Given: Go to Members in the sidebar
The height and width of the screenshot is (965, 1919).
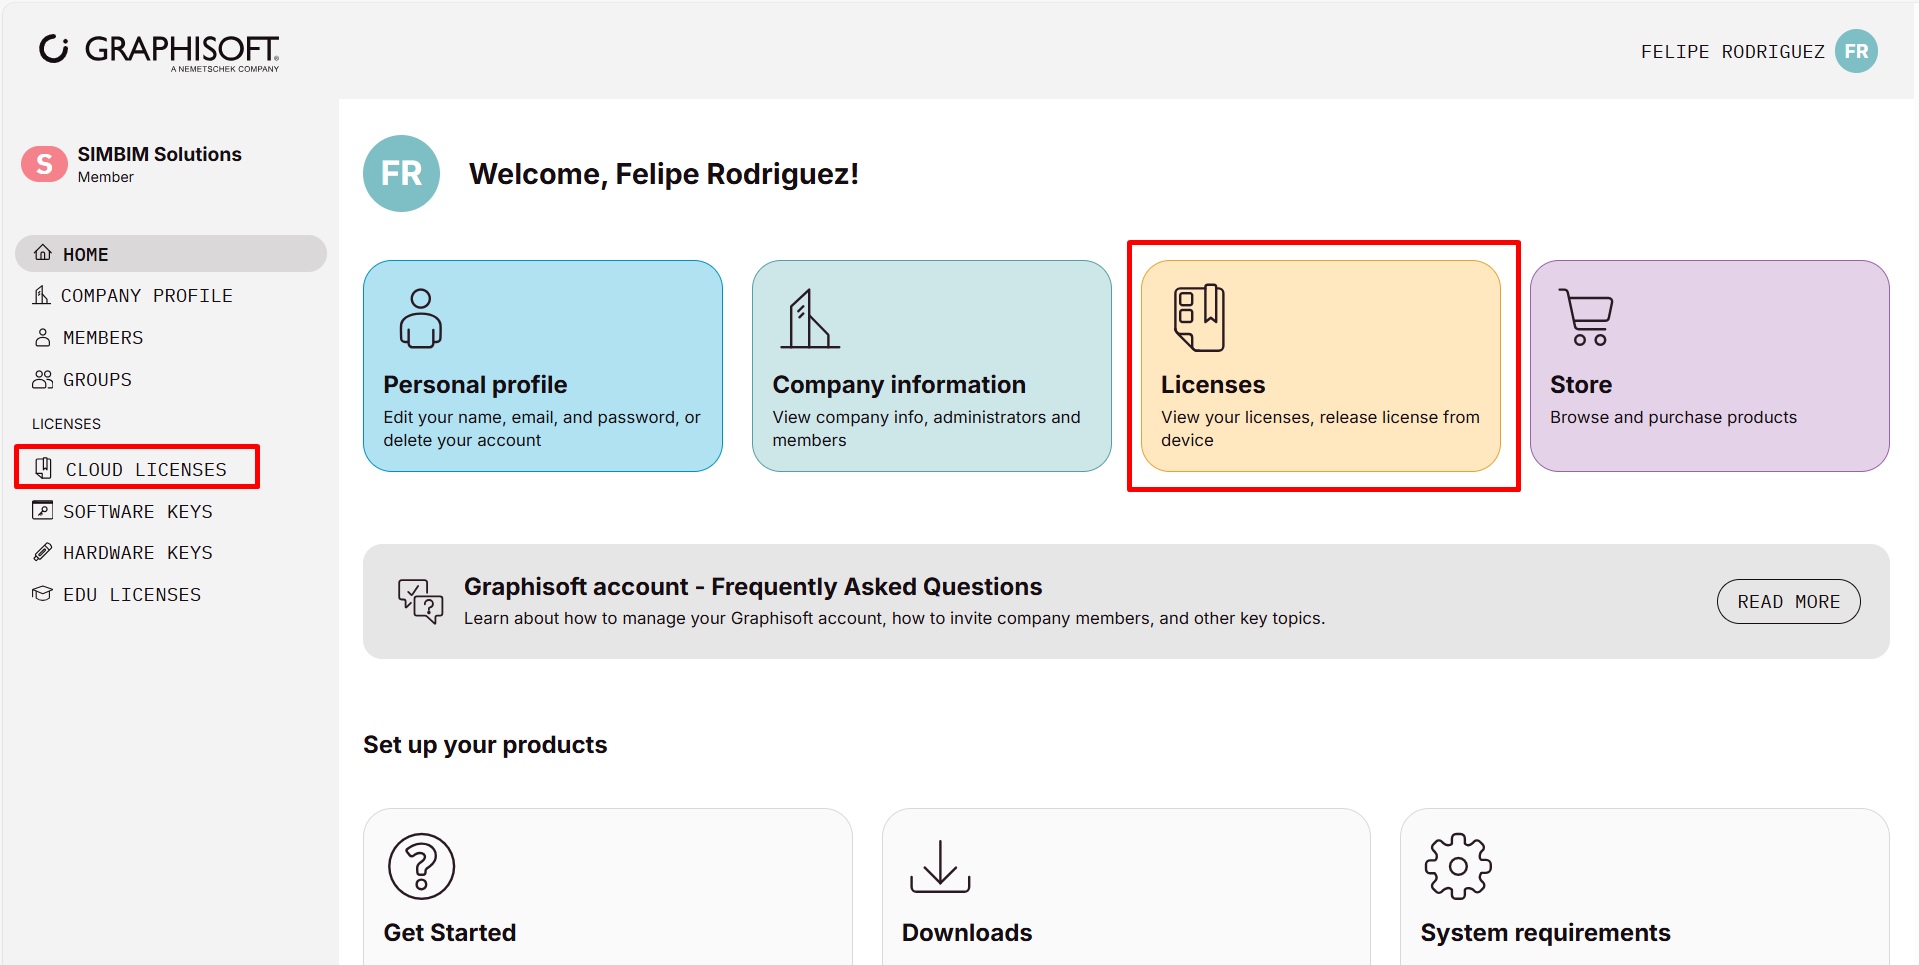Looking at the screenshot, I should [102, 338].
